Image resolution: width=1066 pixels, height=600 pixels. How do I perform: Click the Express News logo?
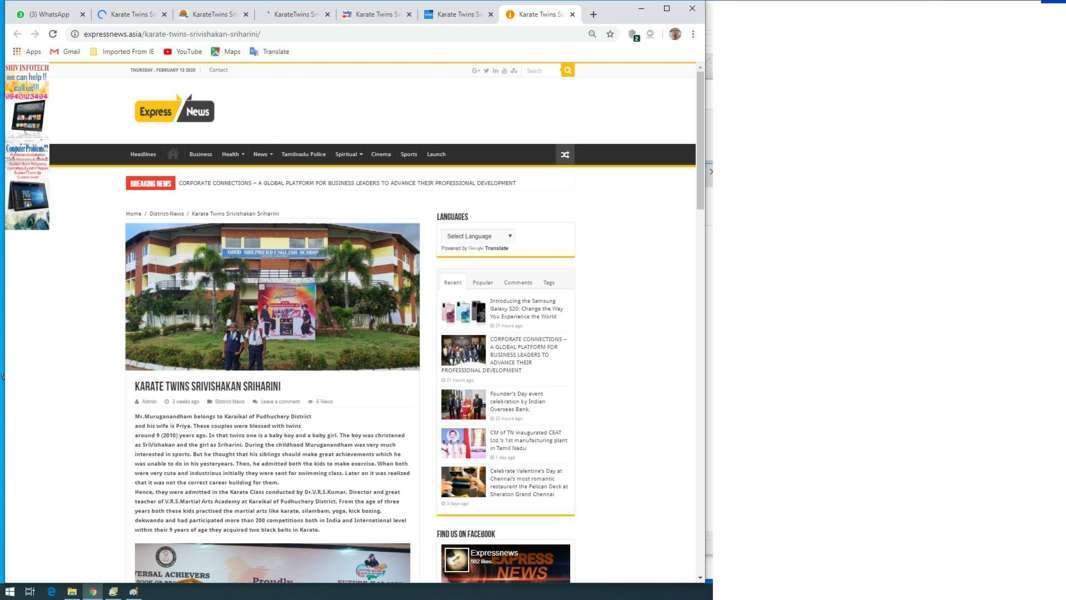click(174, 110)
